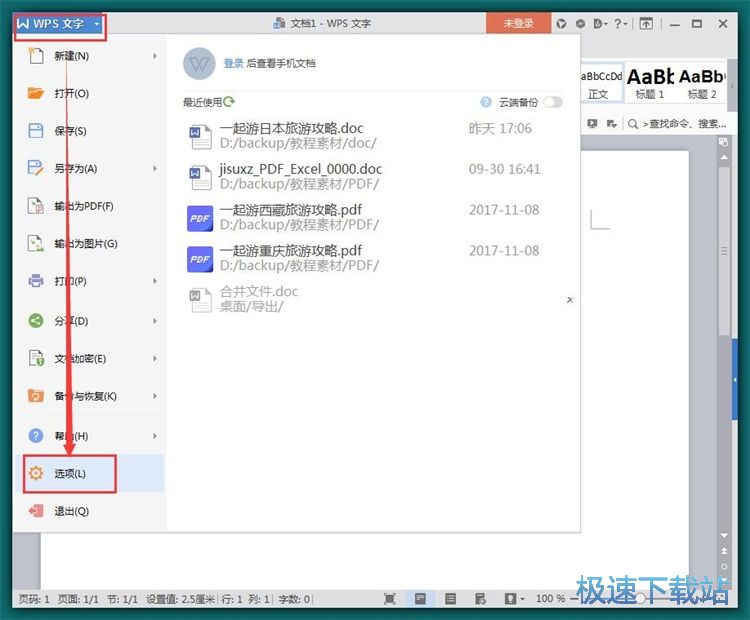Screen dimensions: 750x620
Task: Click 字数: 0 in status bar
Action: 294,599
